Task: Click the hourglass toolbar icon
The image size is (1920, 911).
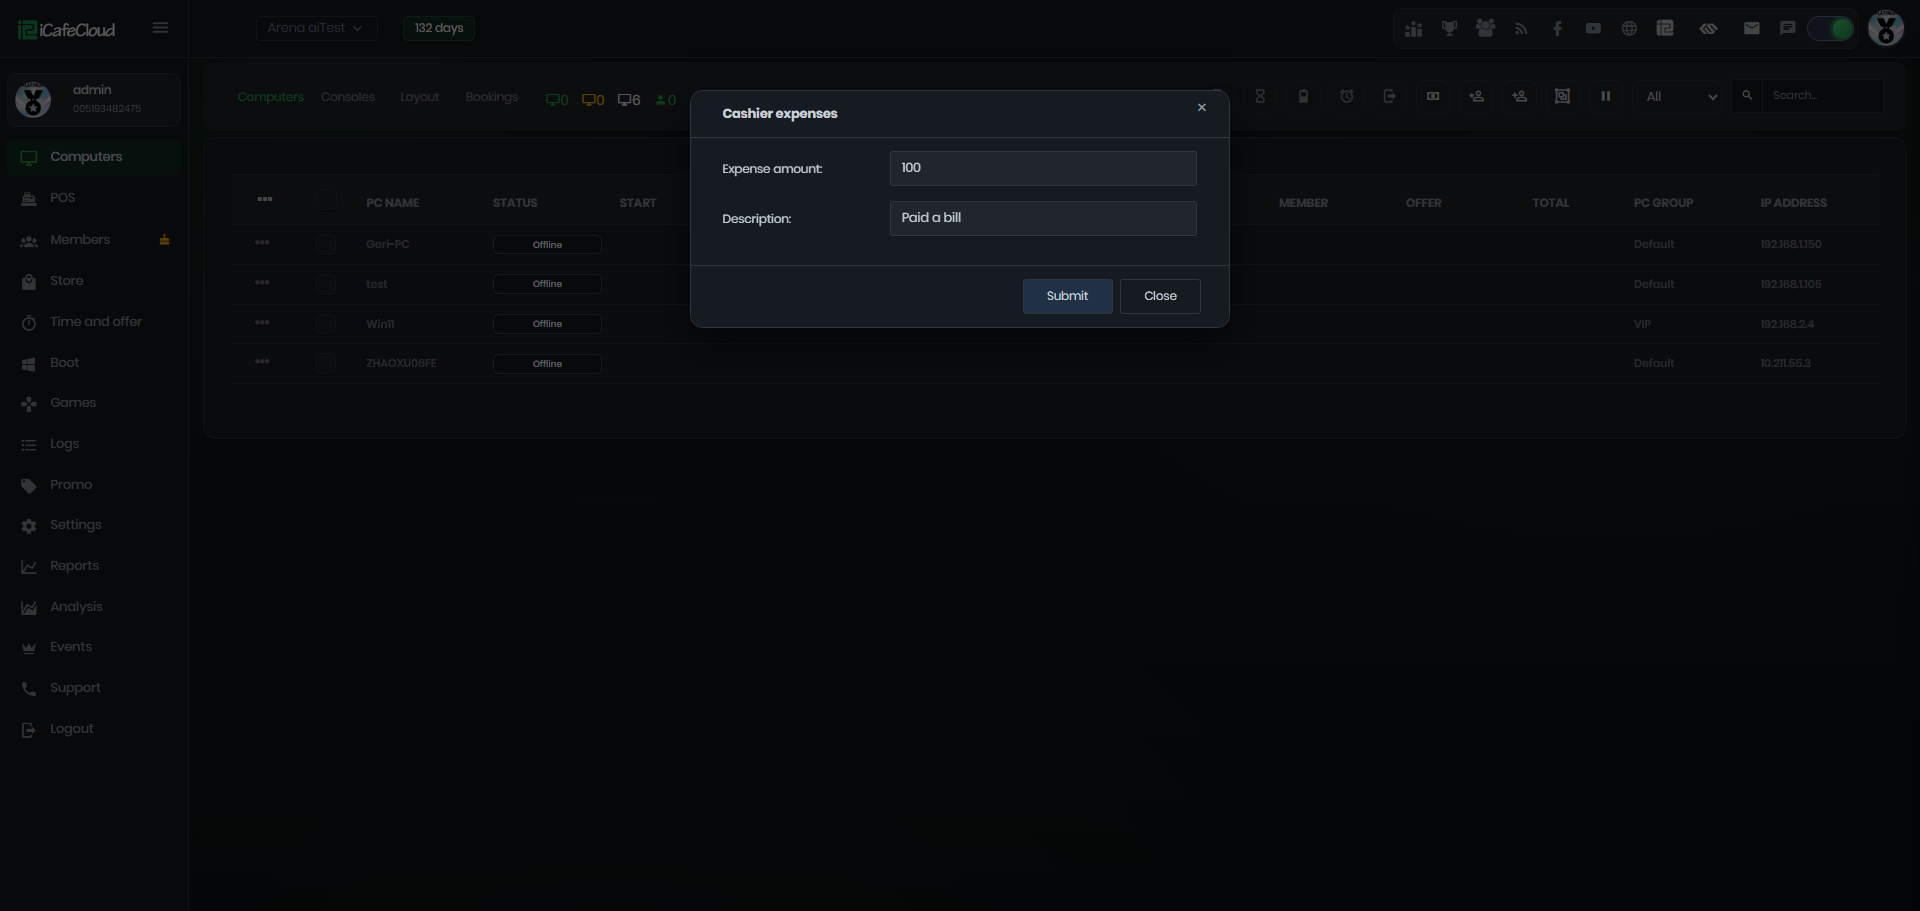Action: coord(1260,97)
